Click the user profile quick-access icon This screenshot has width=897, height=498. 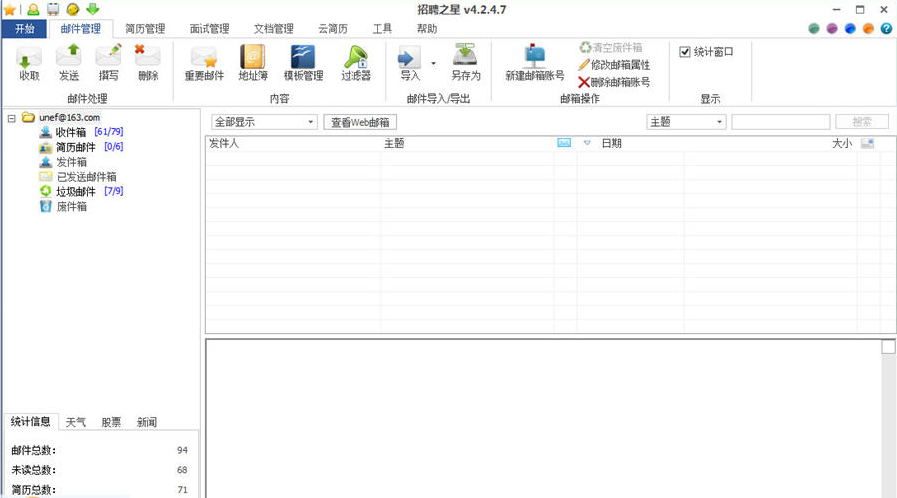point(33,9)
